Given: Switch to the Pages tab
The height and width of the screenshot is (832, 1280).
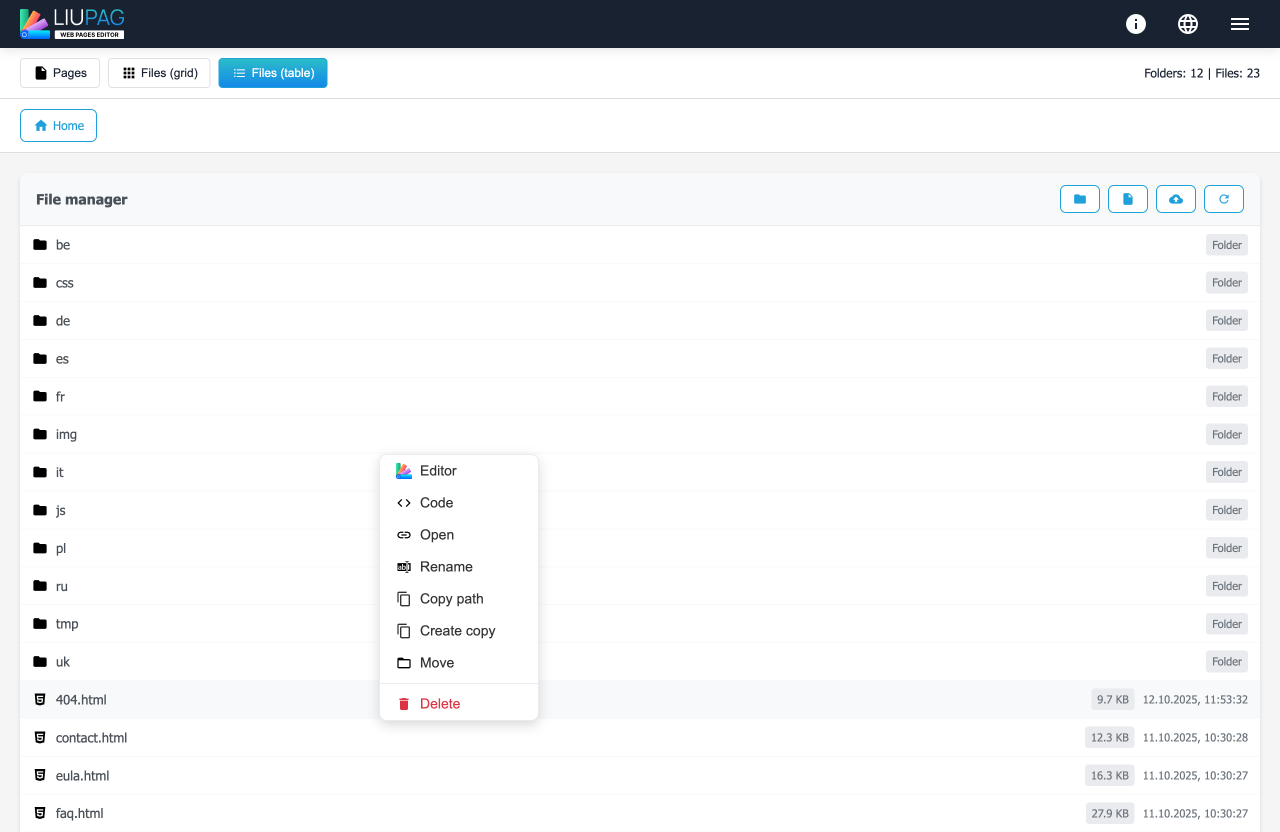Looking at the screenshot, I should click(60, 73).
